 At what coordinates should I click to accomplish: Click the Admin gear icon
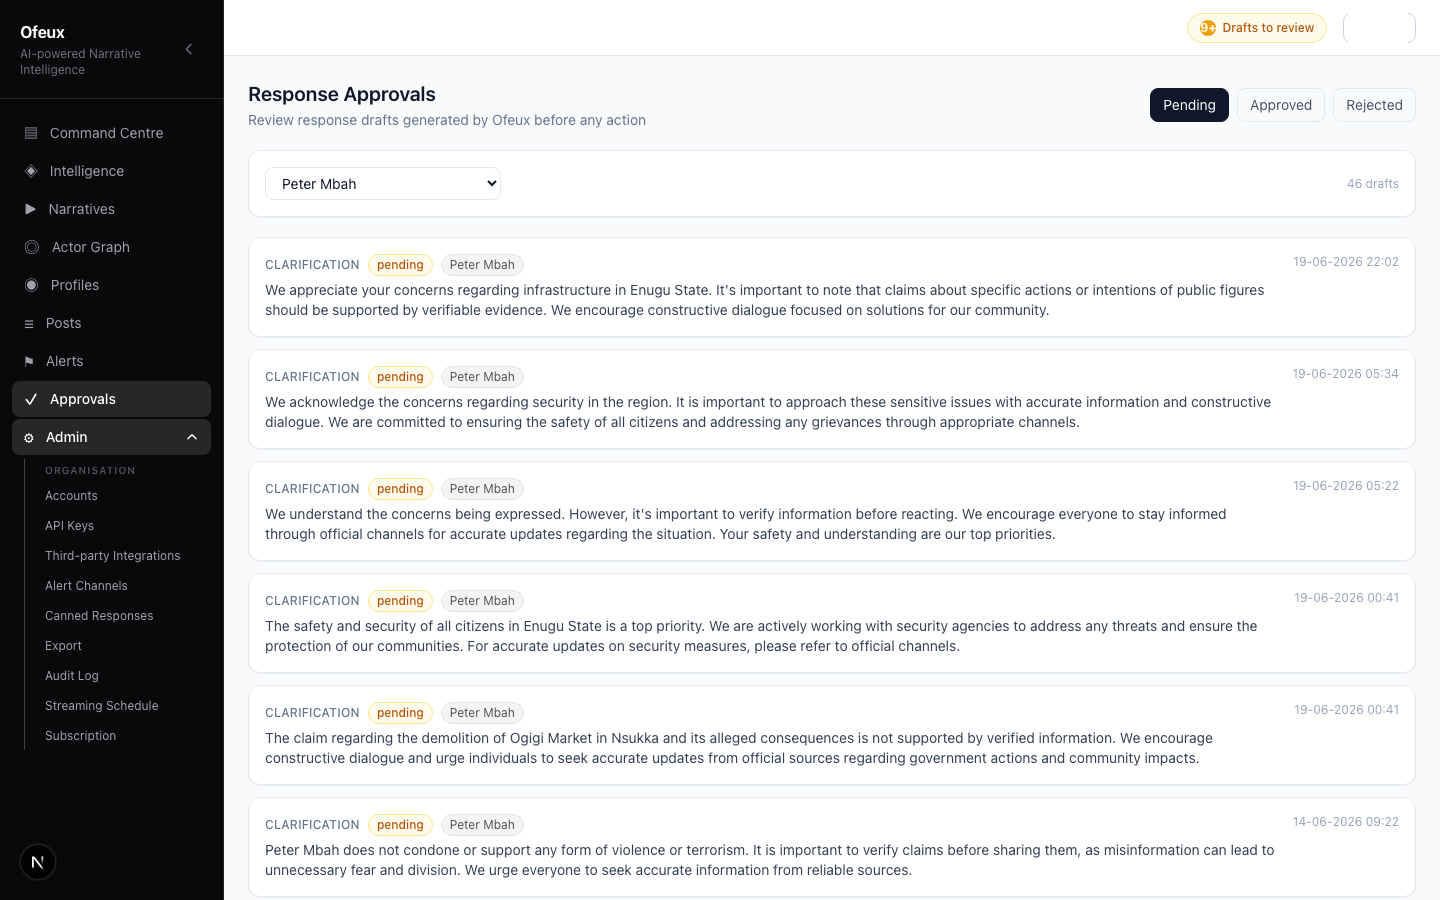click(29, 438)
